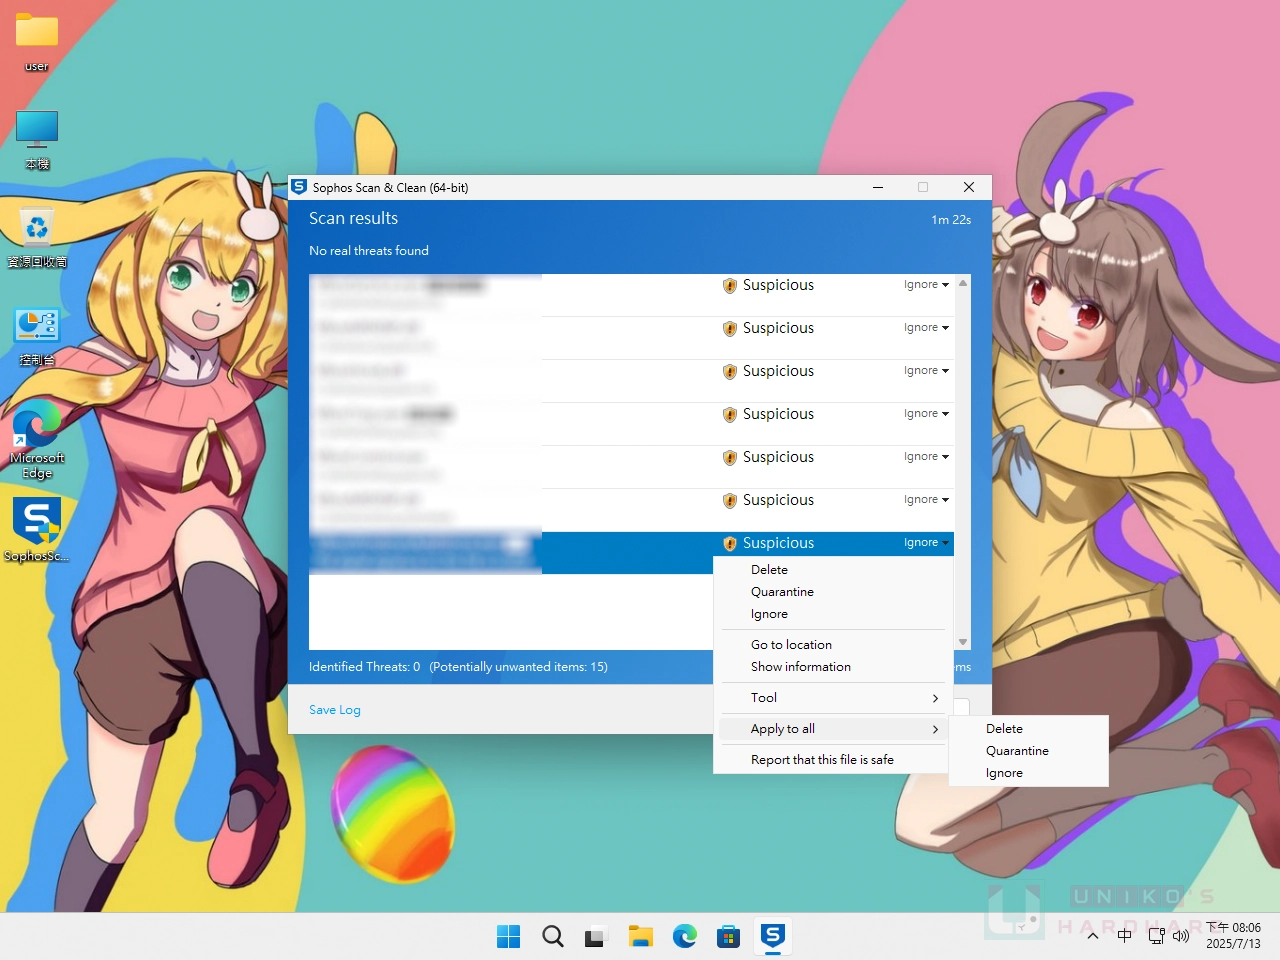The height and width of the screenshot is (960, 1280).
Task: Click shield icon of third Suspicious row
Action: point(730,372)
